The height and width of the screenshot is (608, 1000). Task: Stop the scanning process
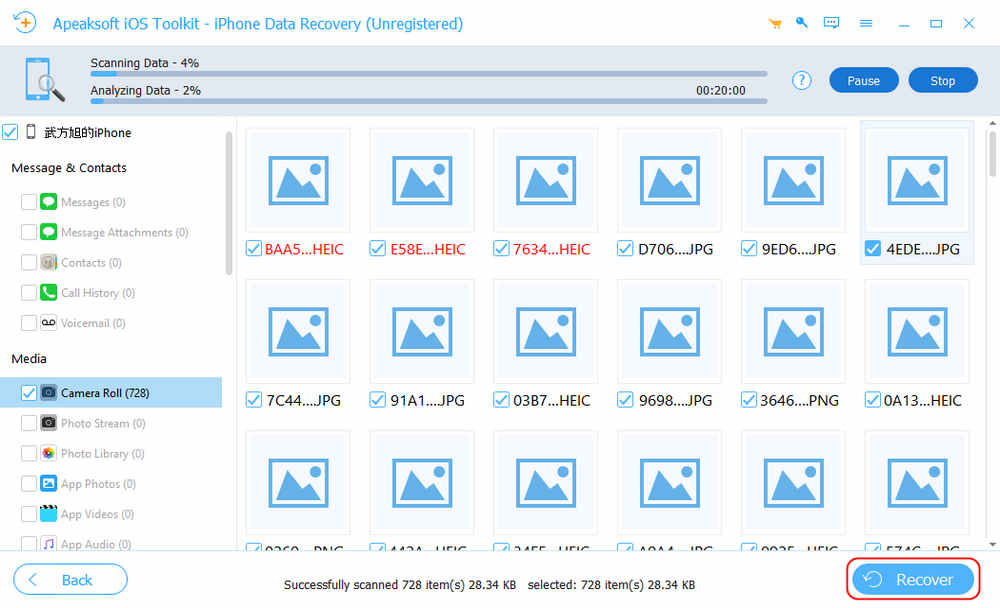coord(943,80)
